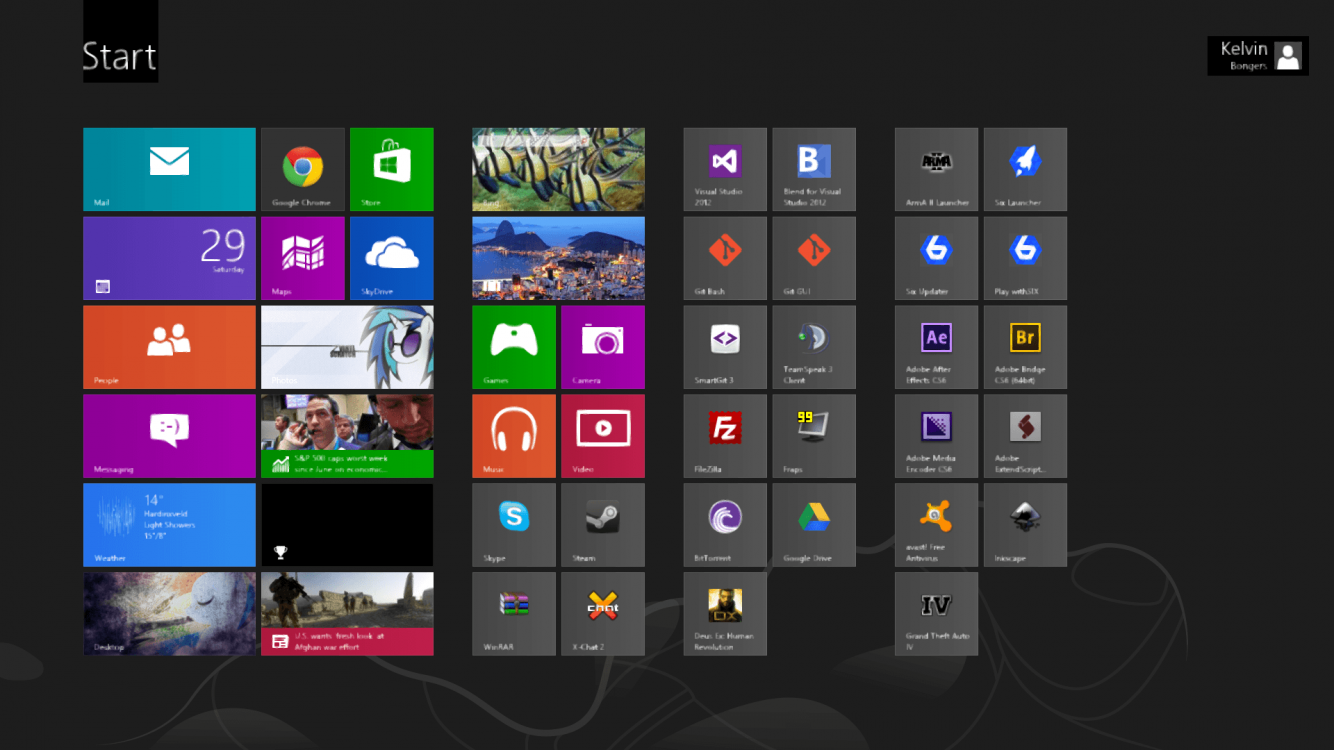Screen dimensions: 1334x750
Task: Launch Fraps tile
Action: tap(814, 436)
